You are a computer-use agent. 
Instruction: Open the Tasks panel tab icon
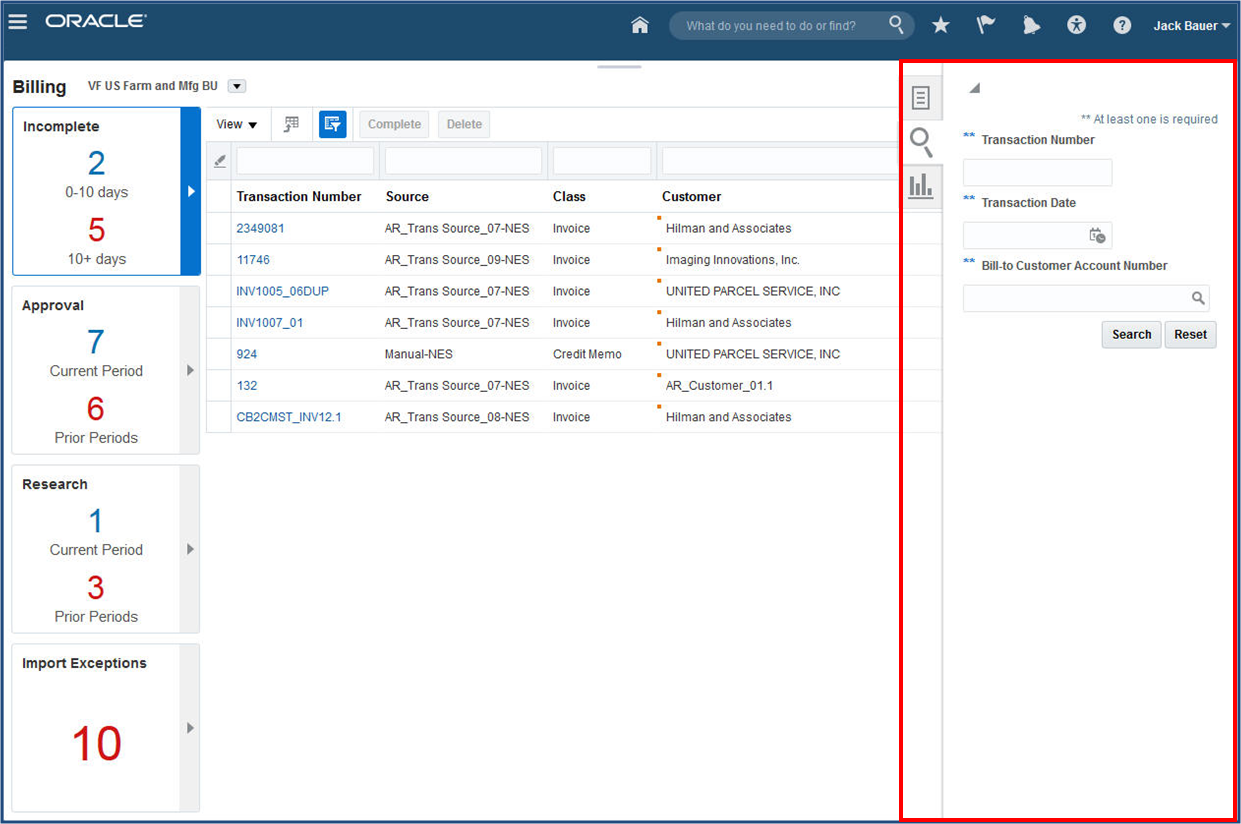921,98
